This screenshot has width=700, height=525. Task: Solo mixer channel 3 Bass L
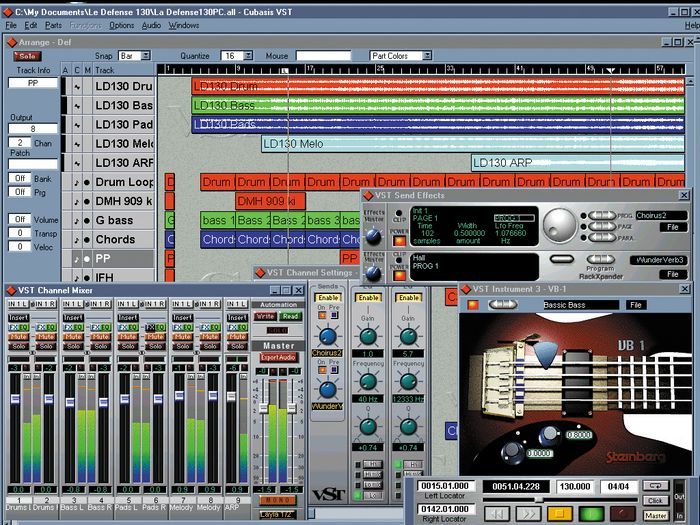73,346
